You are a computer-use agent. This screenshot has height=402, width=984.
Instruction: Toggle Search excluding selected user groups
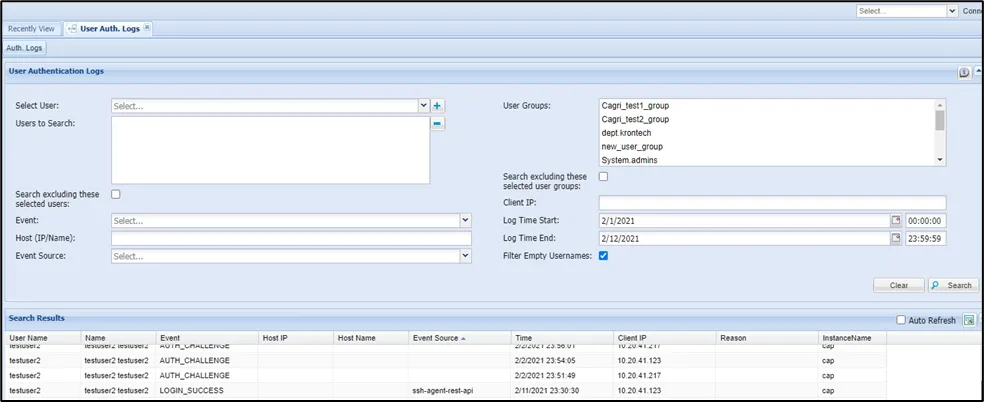pos(603,177)
